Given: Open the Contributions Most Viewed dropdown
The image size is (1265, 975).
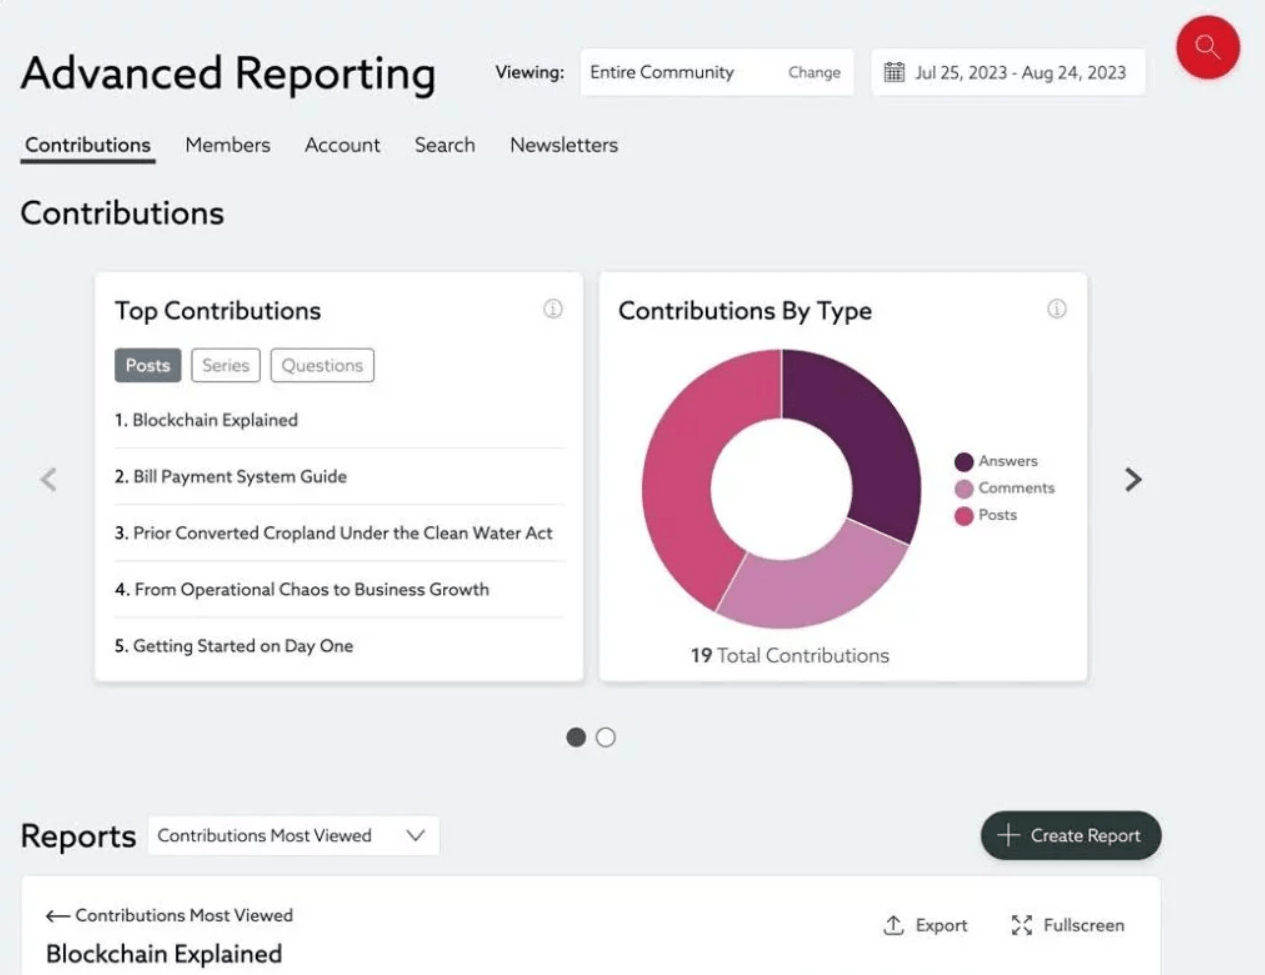Looking at the screenshot, I should (x=293, y=836).
